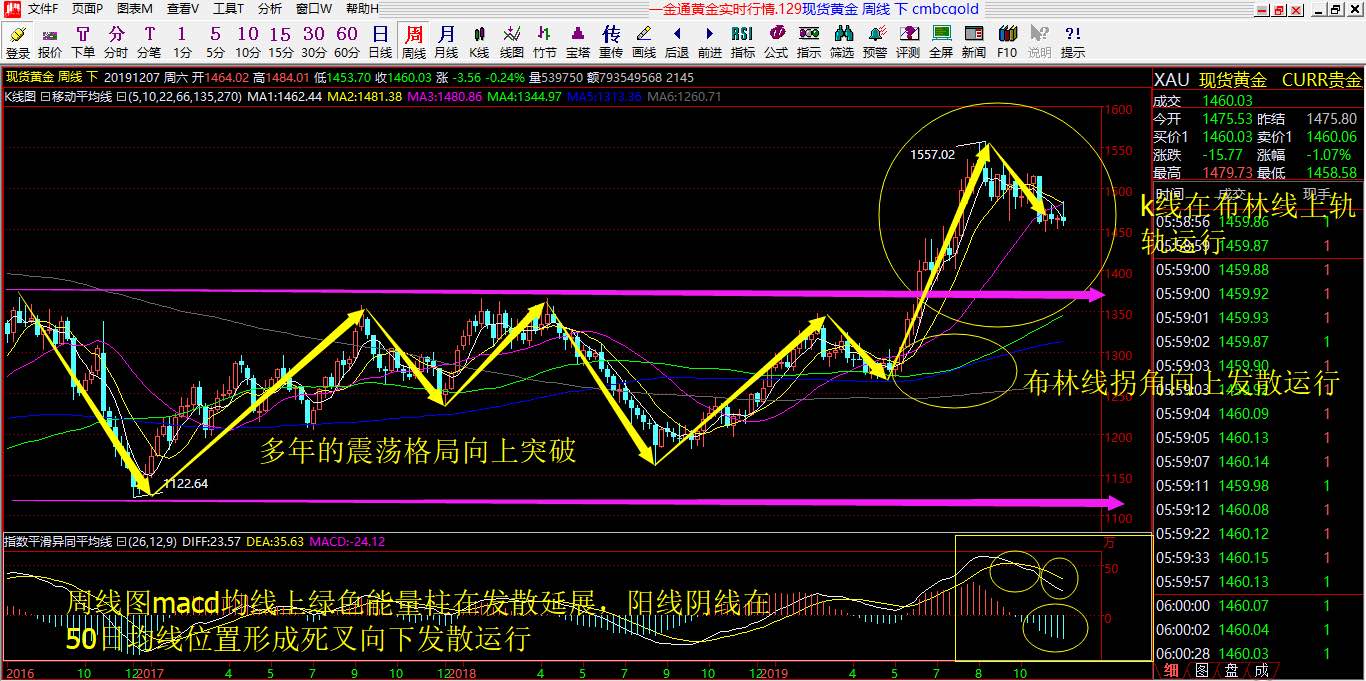Image resolution: width=1366 pixels, height=681 pixels.
Task: Open the 预警 alert bell
Action: 875,42
